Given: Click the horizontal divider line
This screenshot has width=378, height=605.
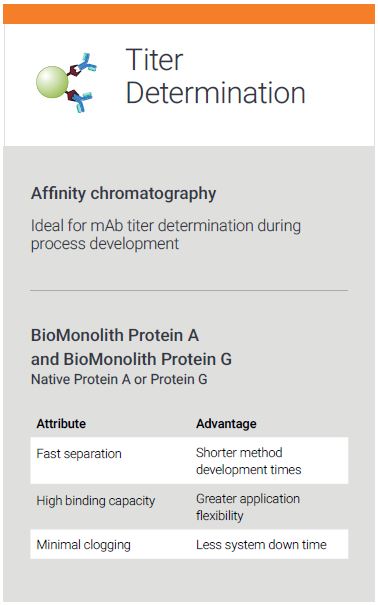Looking at the screenshot, I should (x=189, y=290).
